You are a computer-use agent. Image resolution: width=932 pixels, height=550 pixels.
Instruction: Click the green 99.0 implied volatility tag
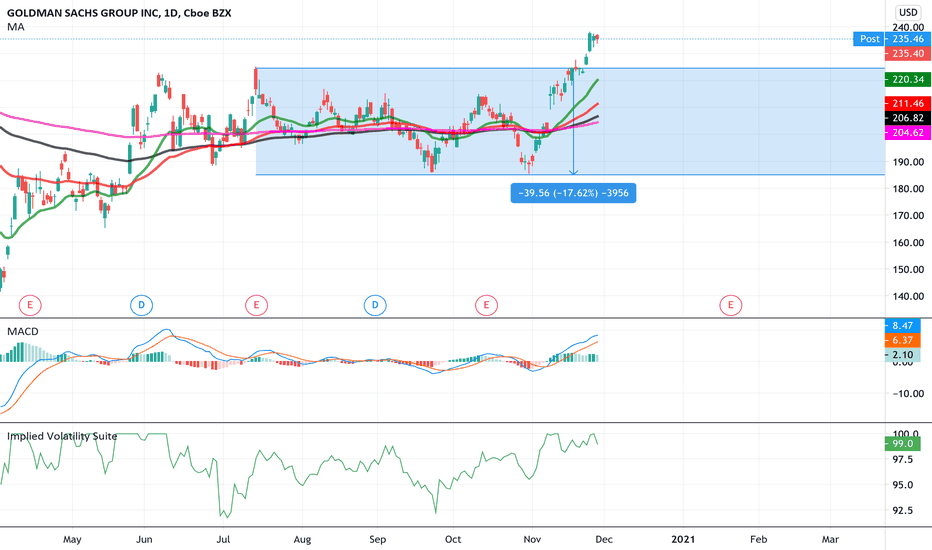click(902, 444)
